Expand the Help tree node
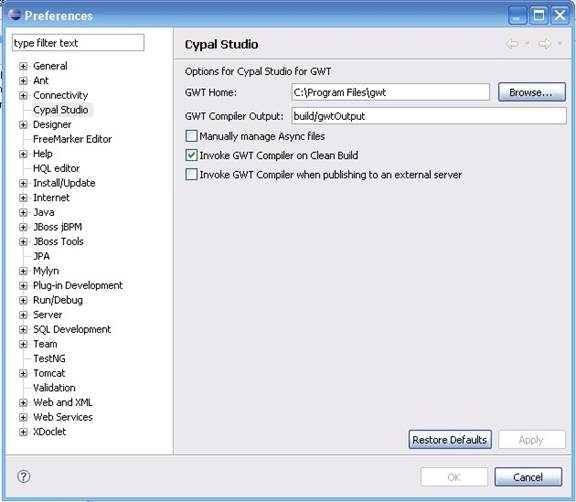576x502 pixels. (23, 154)
